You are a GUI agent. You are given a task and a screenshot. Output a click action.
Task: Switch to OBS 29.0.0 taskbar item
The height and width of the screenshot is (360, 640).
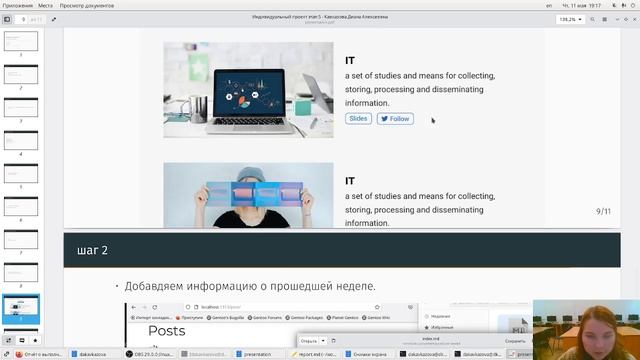[150, 354]
